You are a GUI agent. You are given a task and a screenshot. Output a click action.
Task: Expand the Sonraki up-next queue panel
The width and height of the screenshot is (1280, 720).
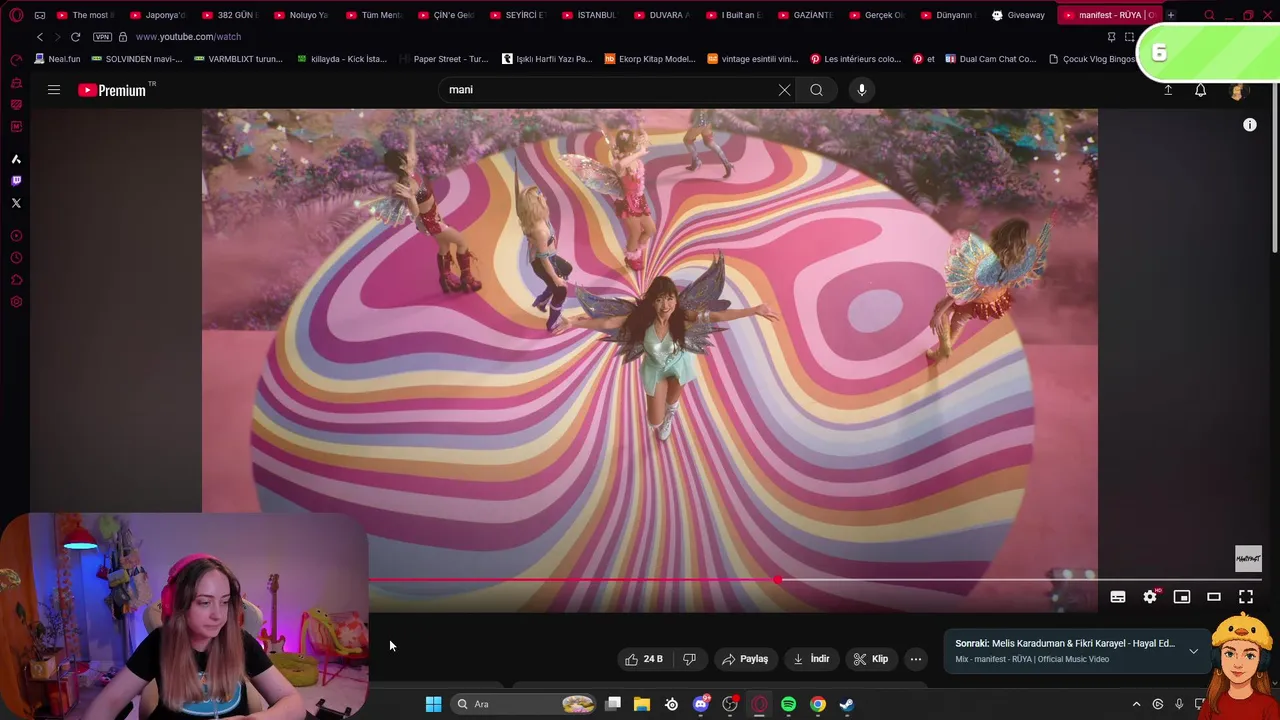pos(1193,651)
